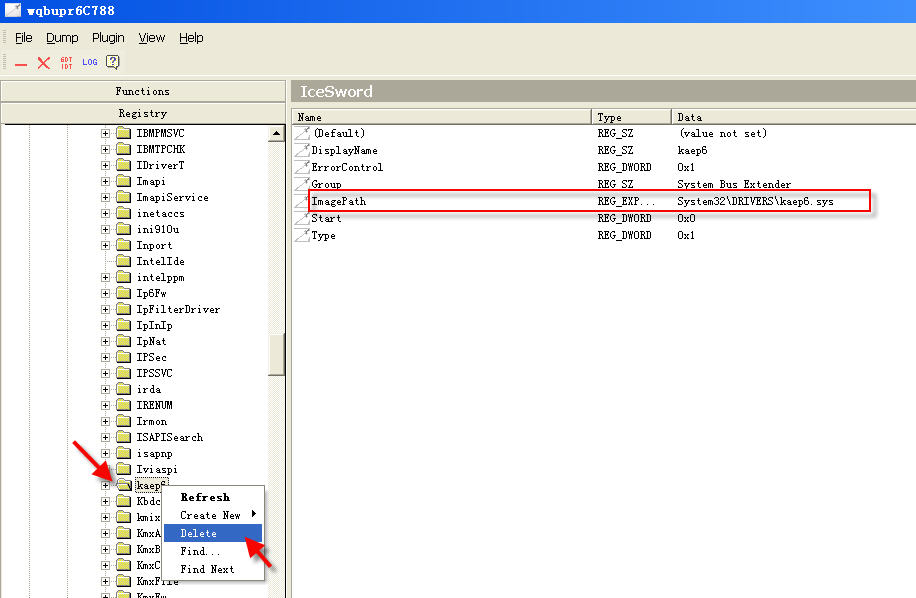Expand the IpInIp registry key
Screen dimensions: 916x598
pos(105,325)
